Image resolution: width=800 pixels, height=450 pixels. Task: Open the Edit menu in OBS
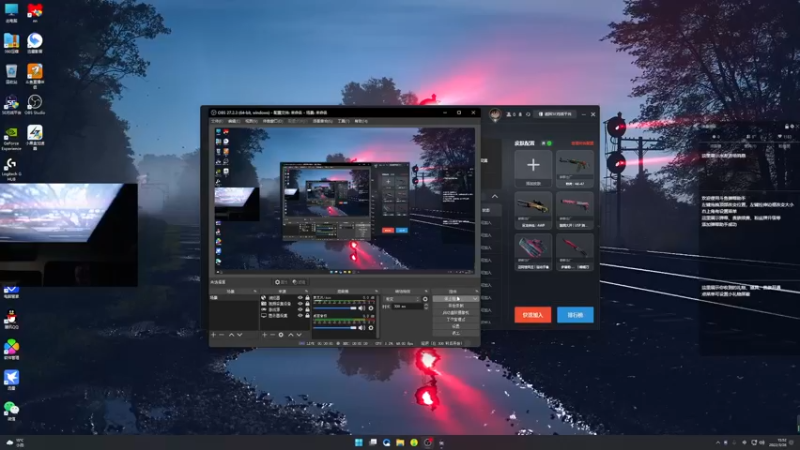tap(234, 121)
